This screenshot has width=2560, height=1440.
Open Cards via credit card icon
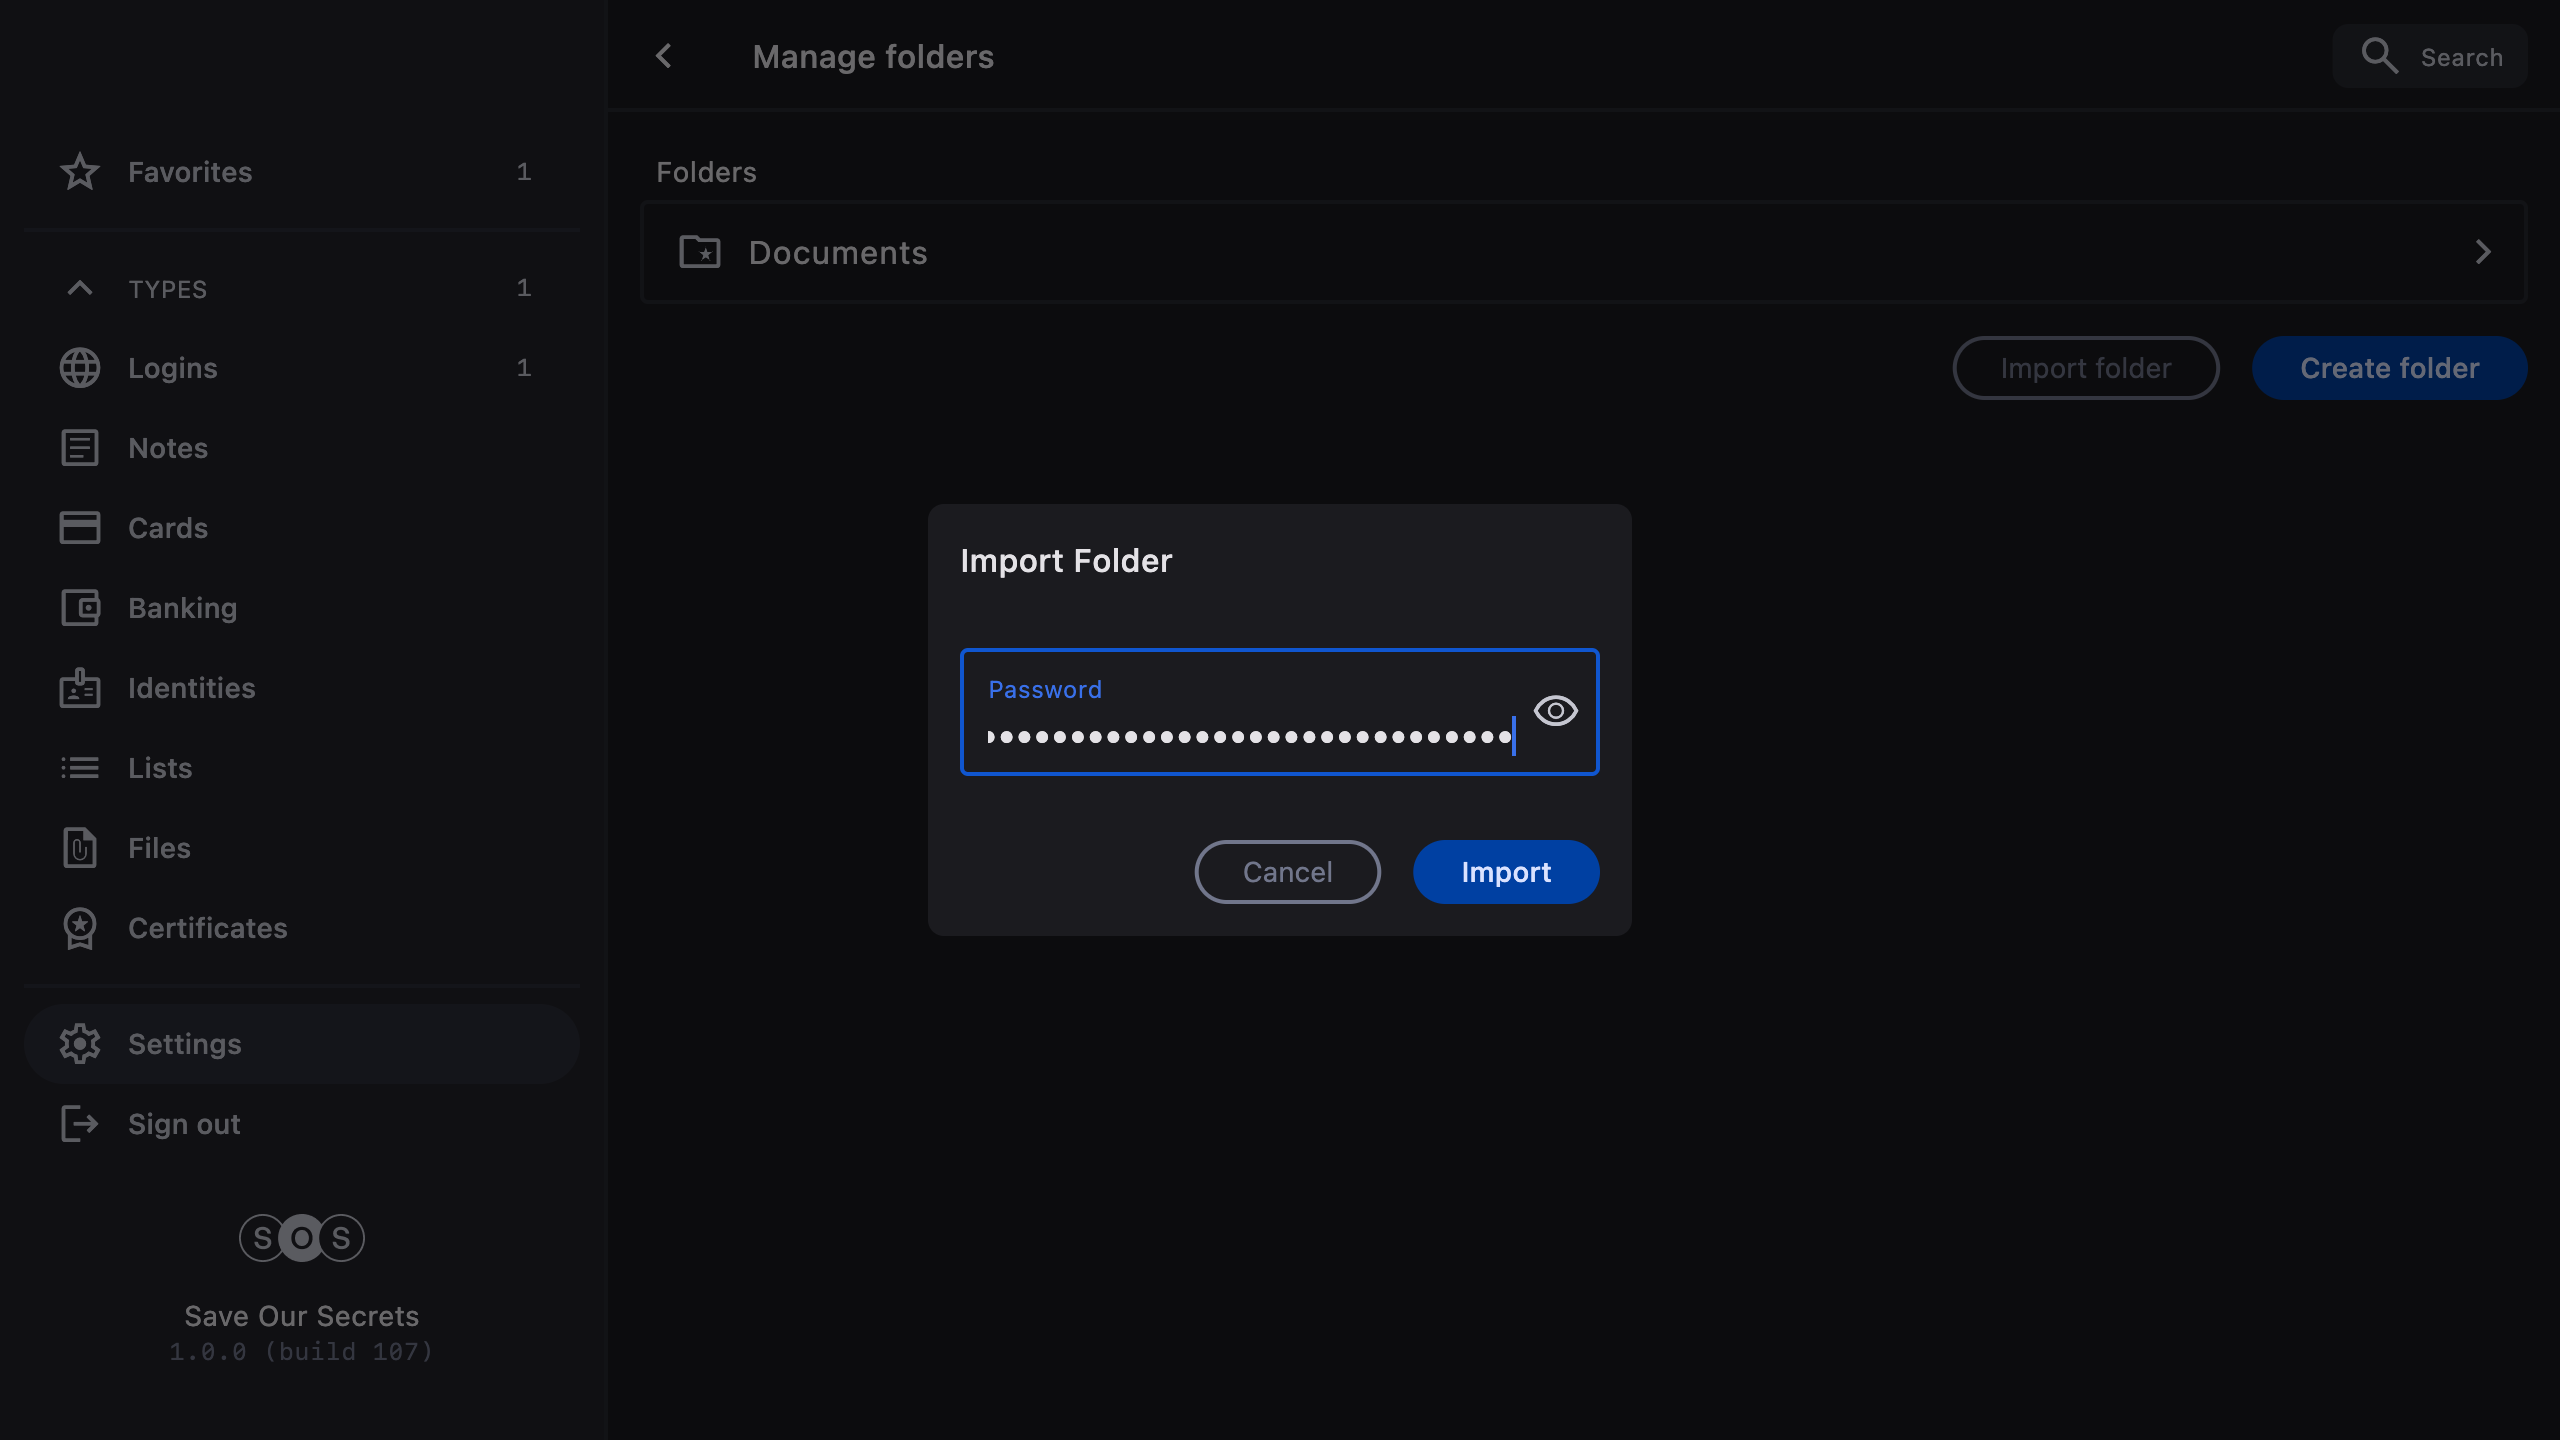coord(80,528)
